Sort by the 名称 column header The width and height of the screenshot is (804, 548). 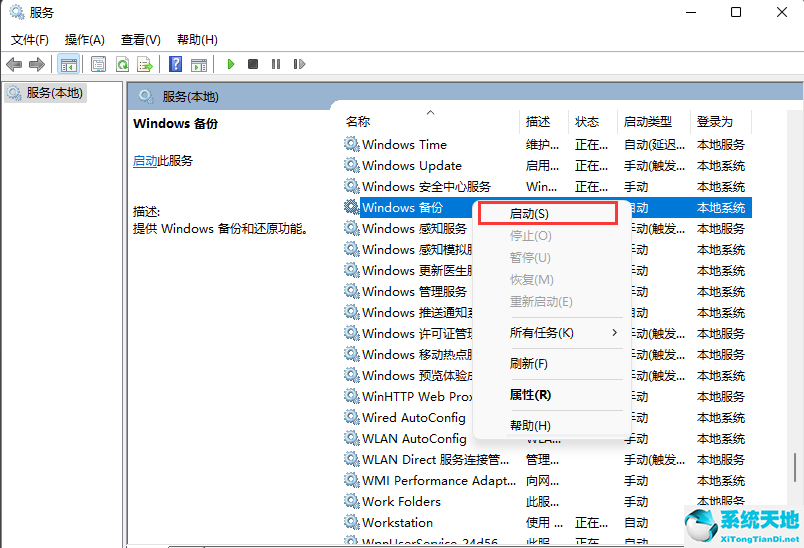coord(358,121)
